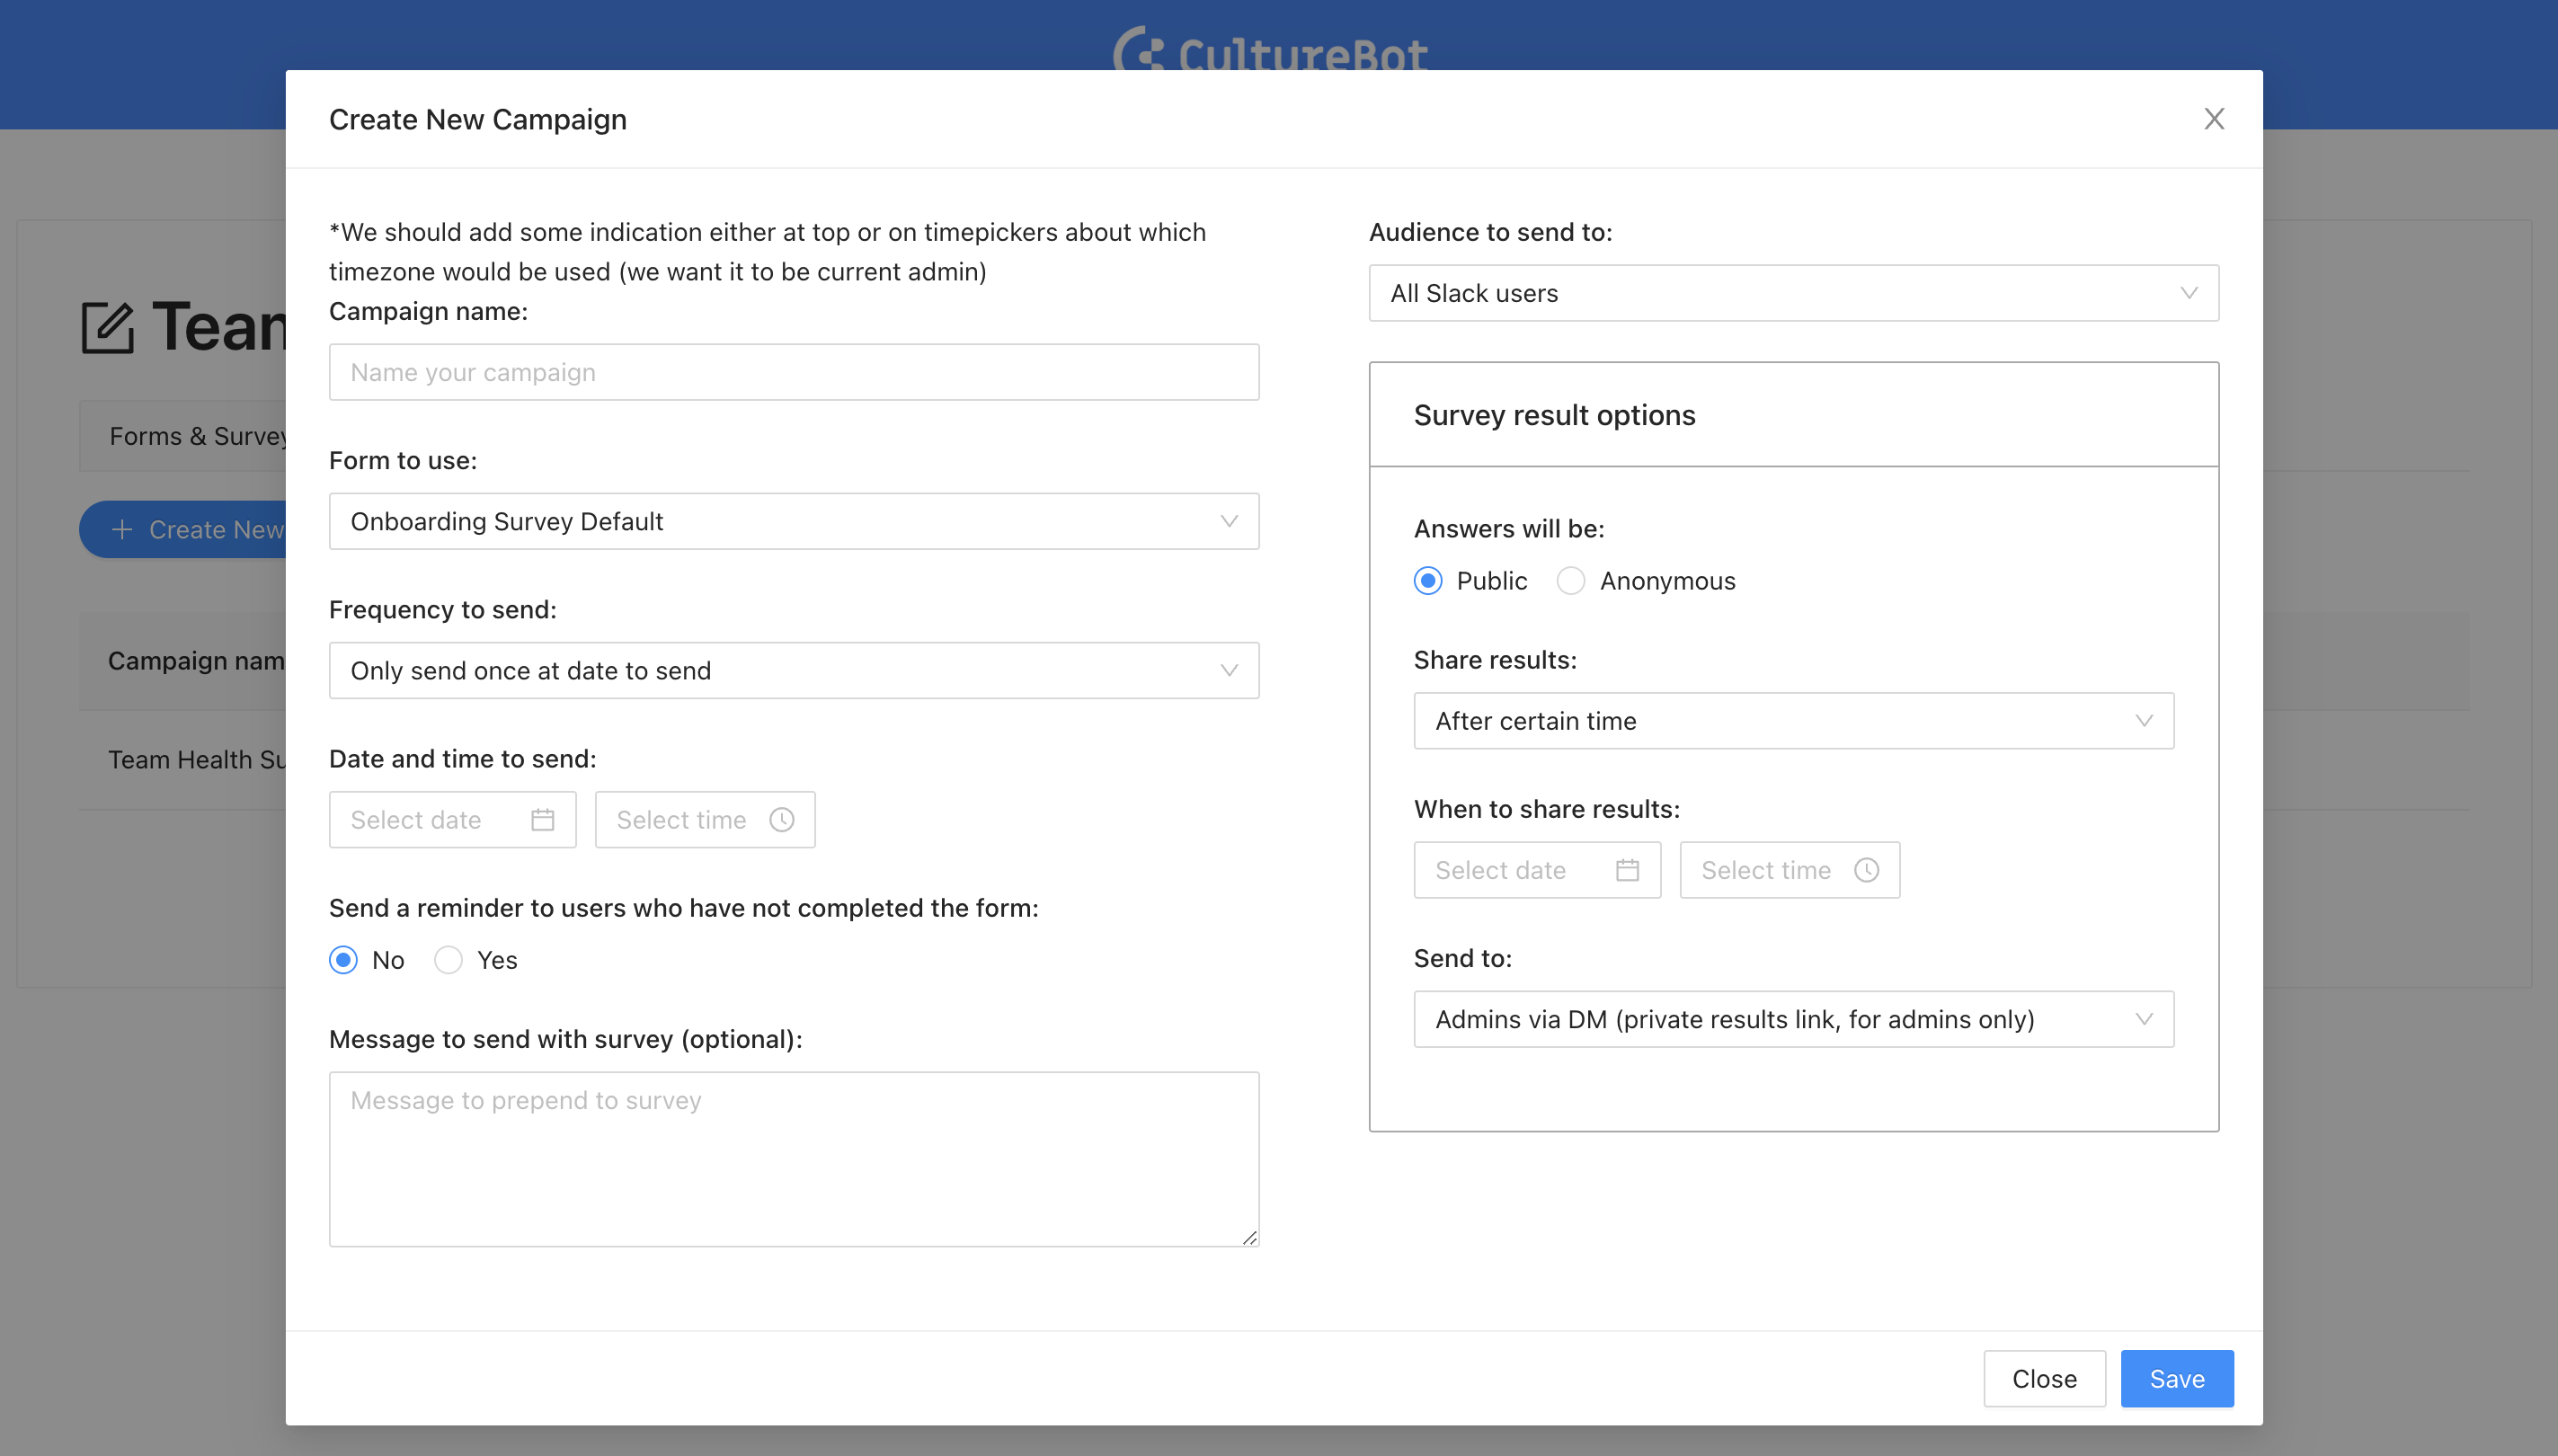
Task: Open the Send to Admins via DM dropdown
Action: (1794, 1019)
